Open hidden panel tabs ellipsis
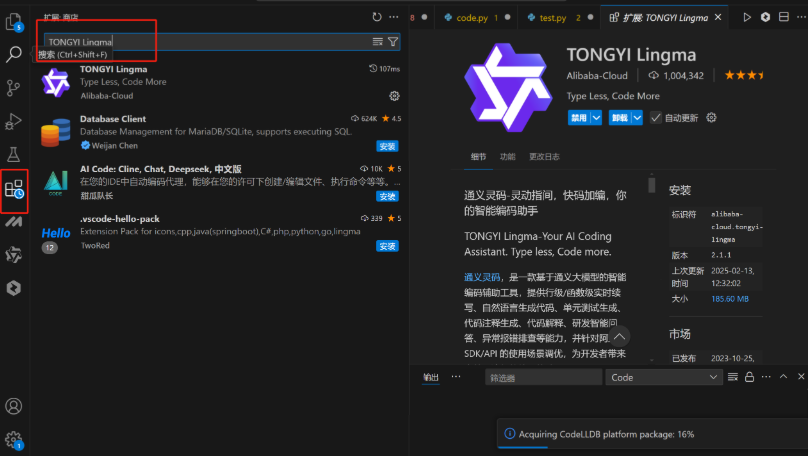808x456 pixels. coord(456,377)
